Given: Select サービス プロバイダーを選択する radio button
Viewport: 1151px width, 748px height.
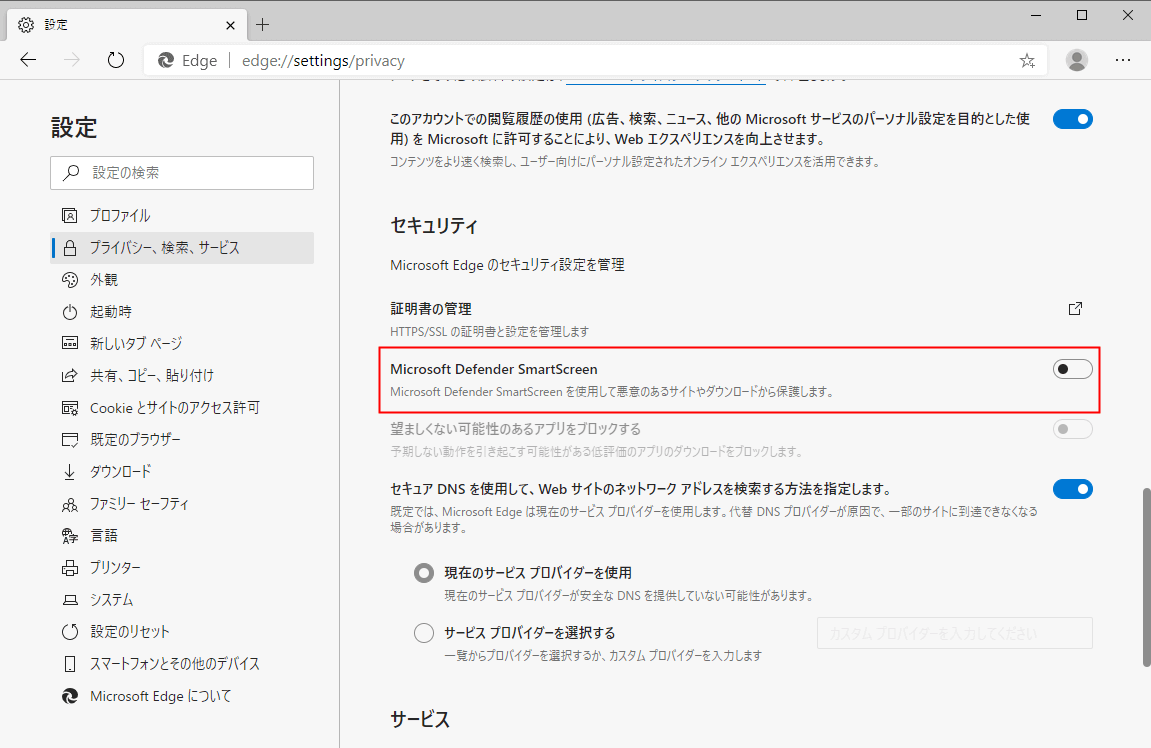Looking at the screenshot, I should pyautogui.click(x=424, y=633).
